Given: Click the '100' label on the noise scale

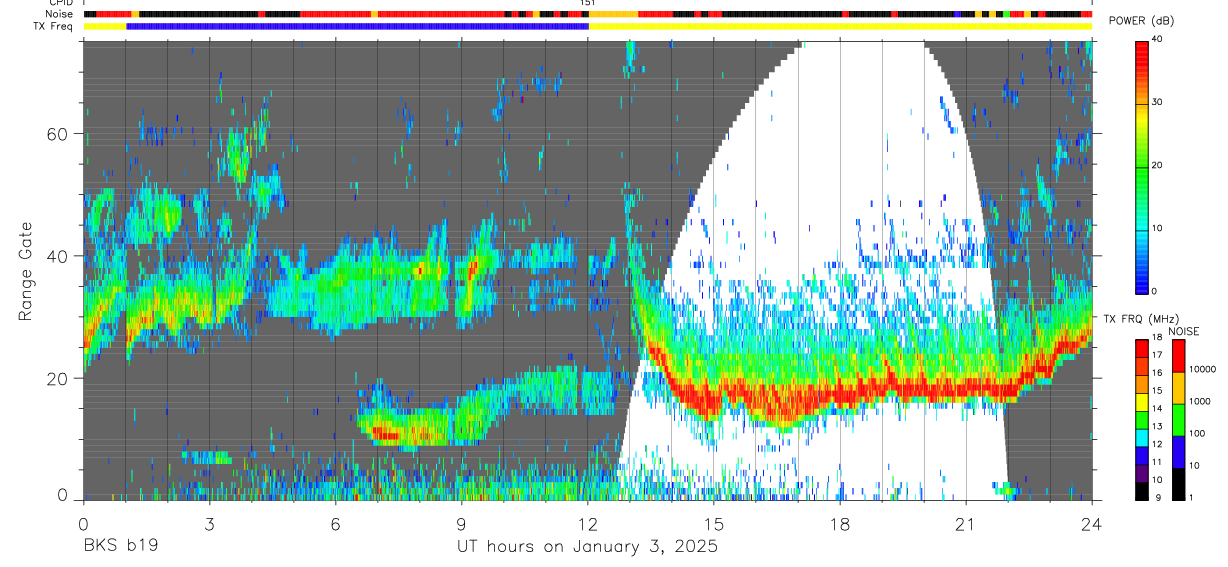Looking at the screenshot, I should pos(1196,433).
